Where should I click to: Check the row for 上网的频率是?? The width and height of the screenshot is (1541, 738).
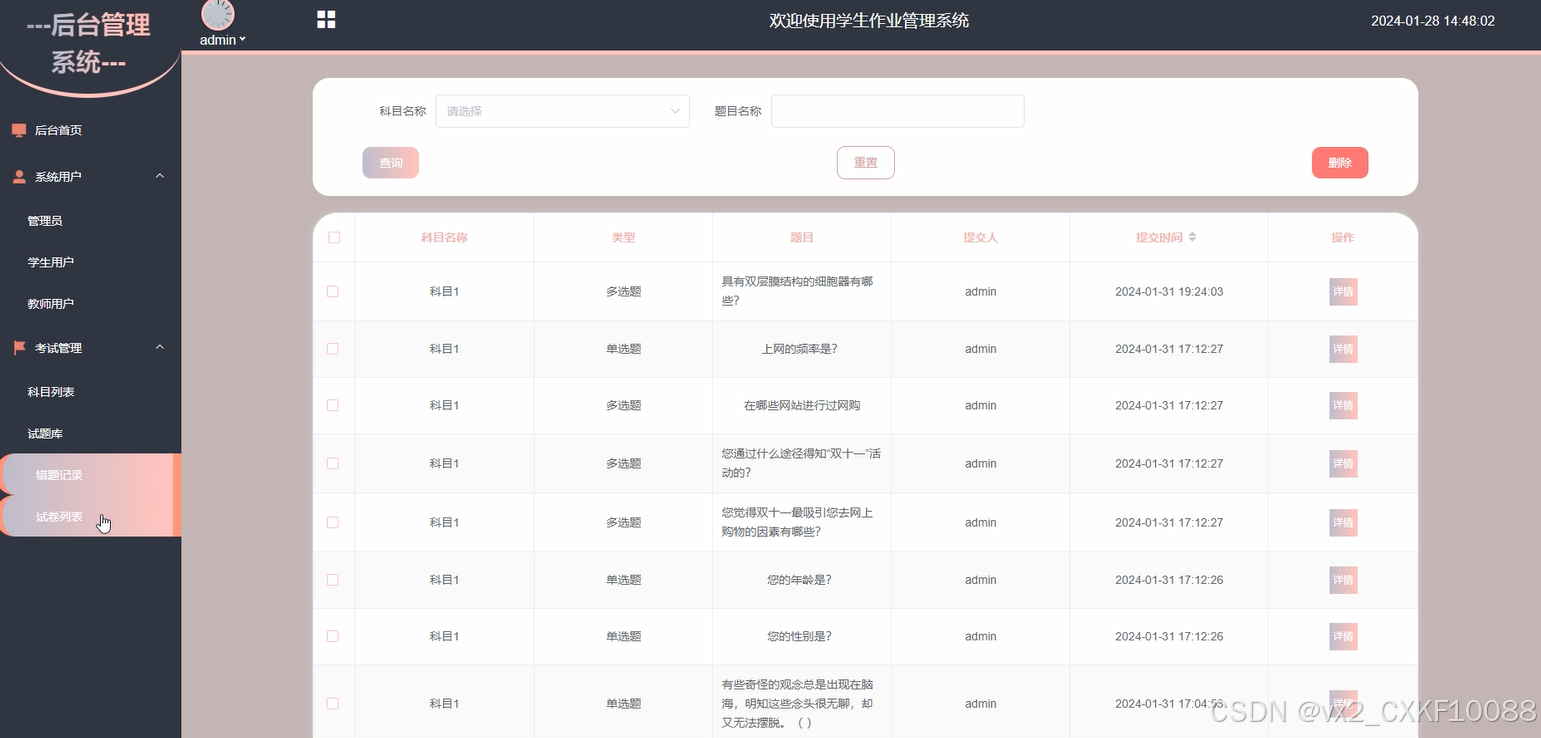(333, 349)
